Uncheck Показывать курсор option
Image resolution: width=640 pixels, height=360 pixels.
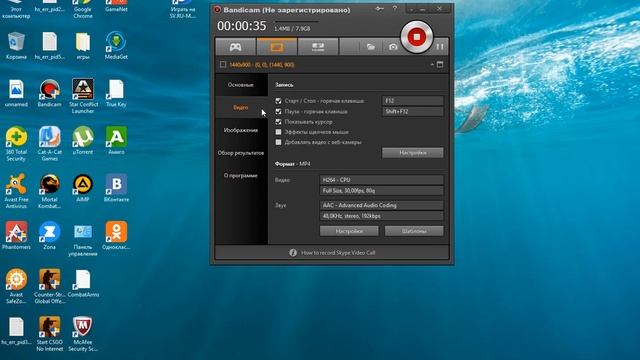tap(278, 122)
